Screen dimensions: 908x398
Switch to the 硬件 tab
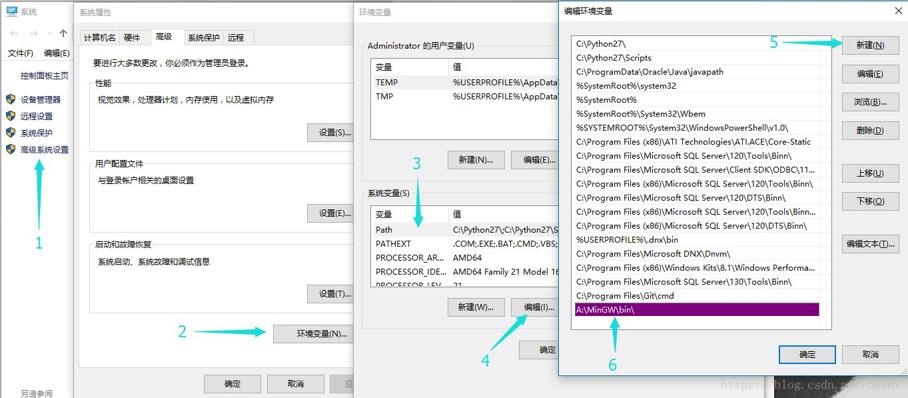132,38
